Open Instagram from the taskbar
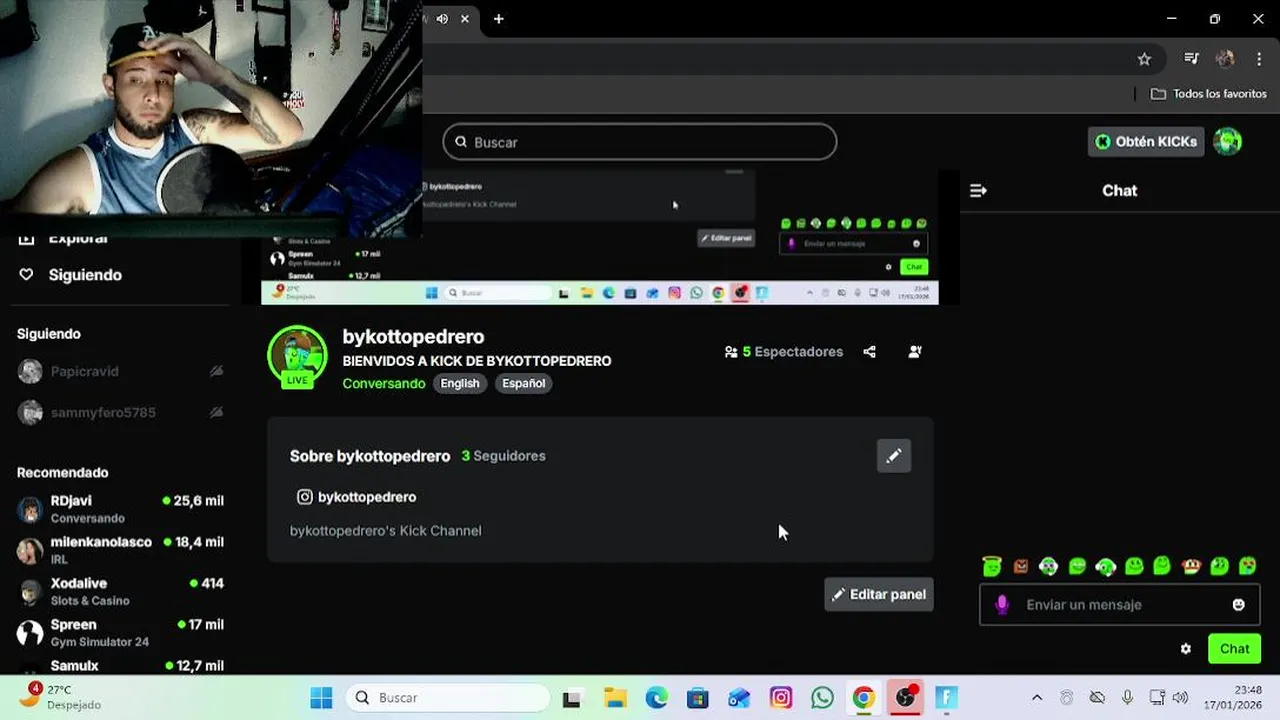The image size is (1280, 720). (x=781, y=698)
